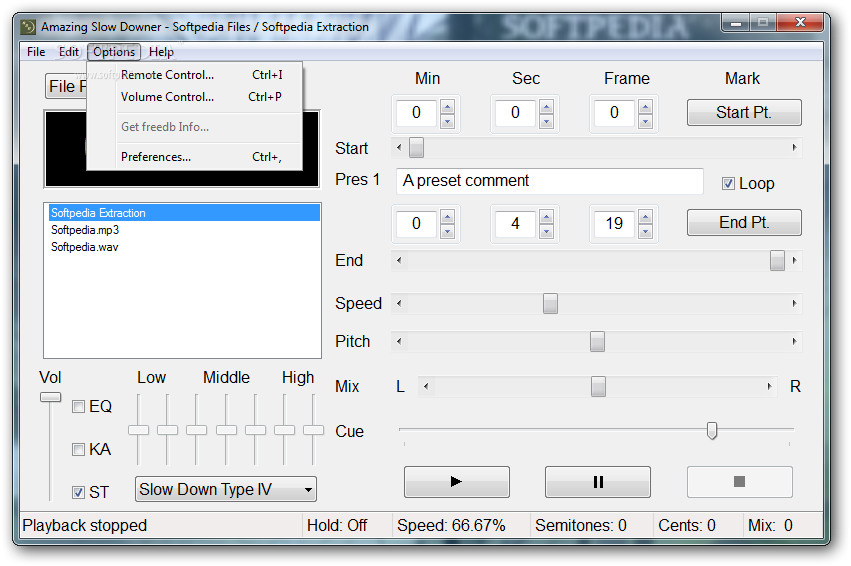Click the end Sec value field showing 4
The height and width of the screenshot is (566, 851).
[515, 223]
